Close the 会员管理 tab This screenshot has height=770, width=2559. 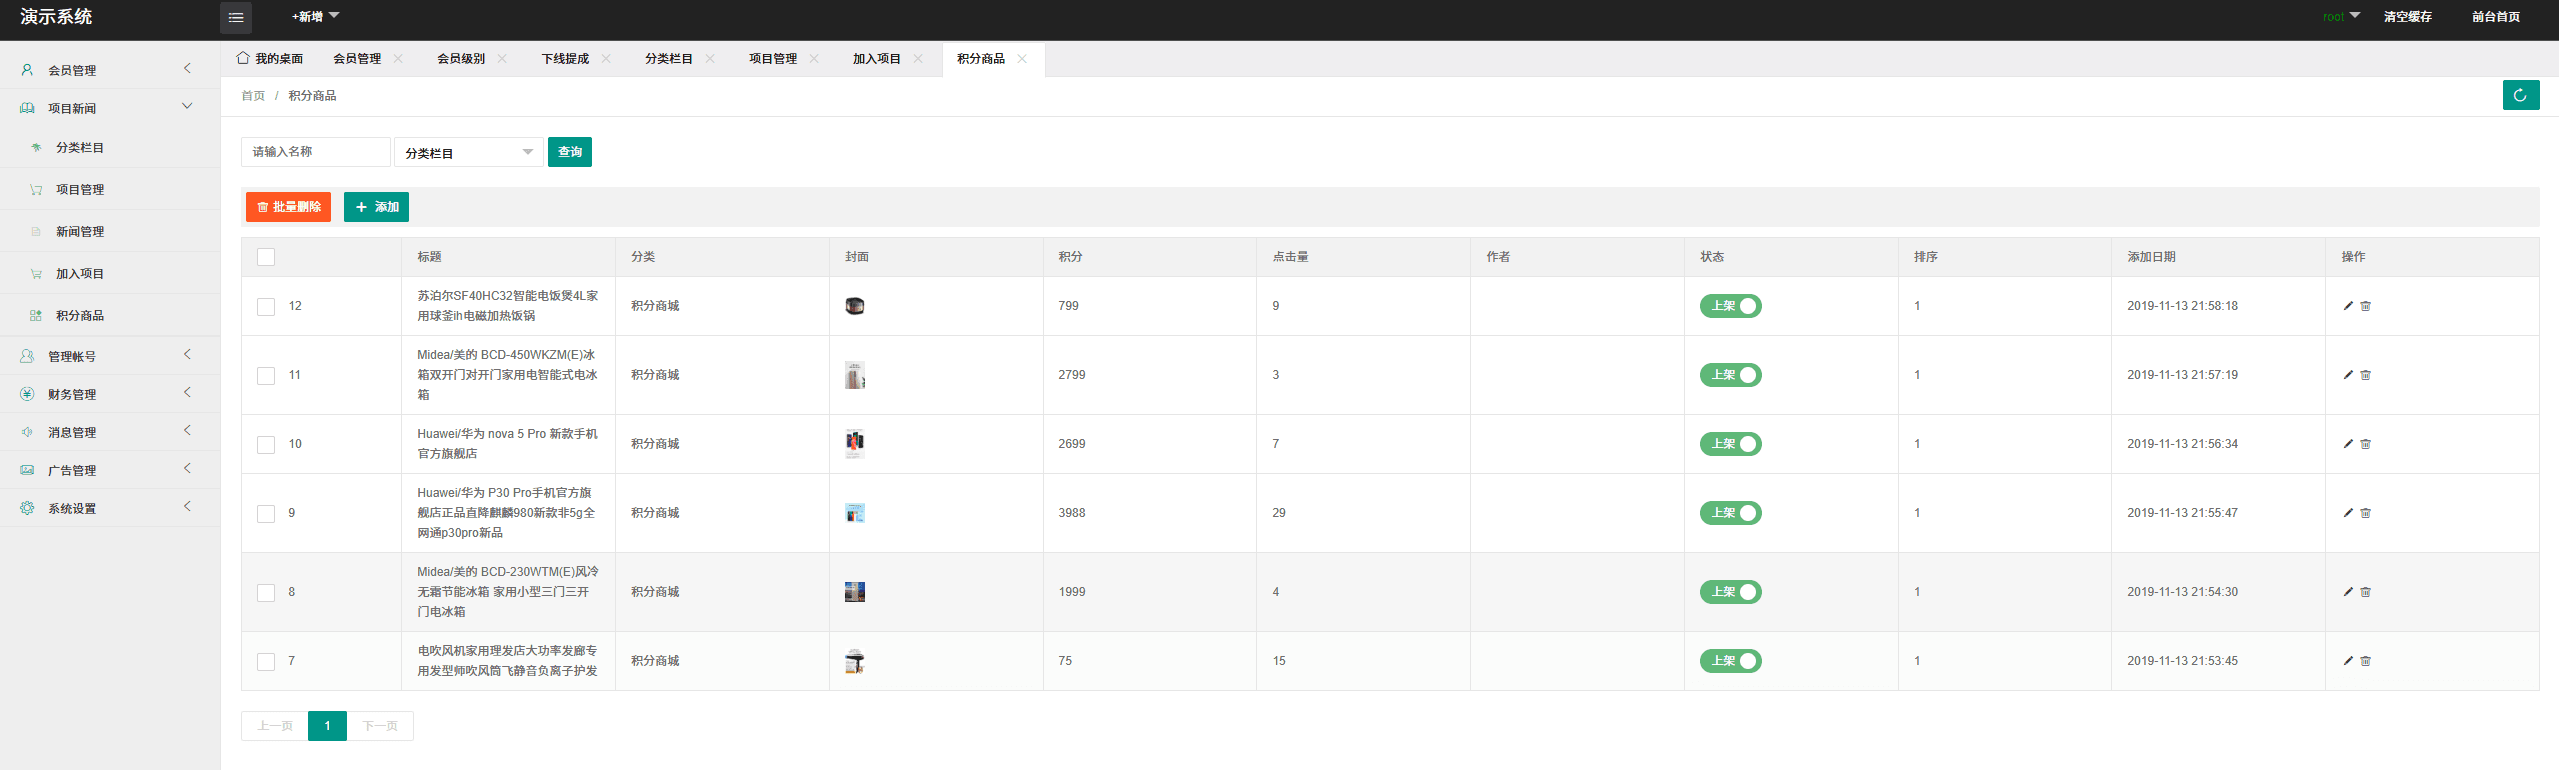pyautogui.click(x=398, y=59)
